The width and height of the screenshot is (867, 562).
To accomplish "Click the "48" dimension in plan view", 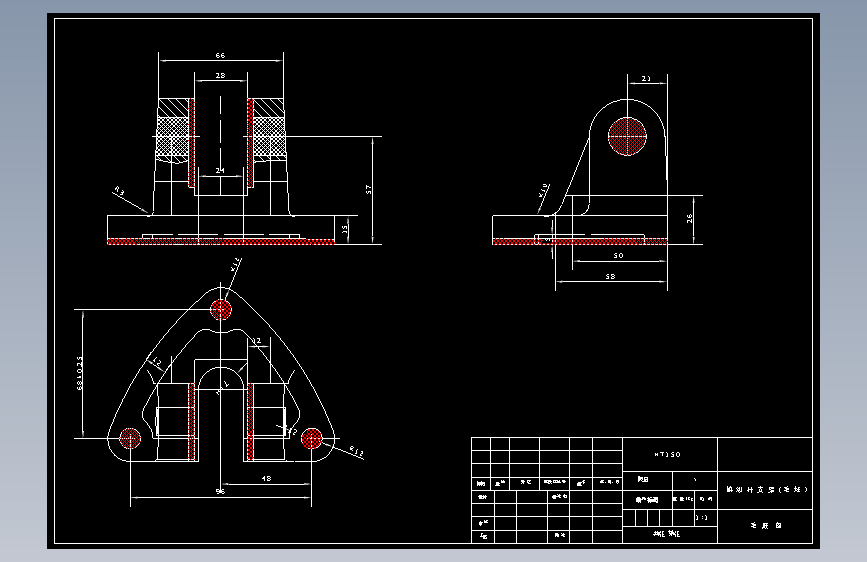I will [x=266, y=478].
